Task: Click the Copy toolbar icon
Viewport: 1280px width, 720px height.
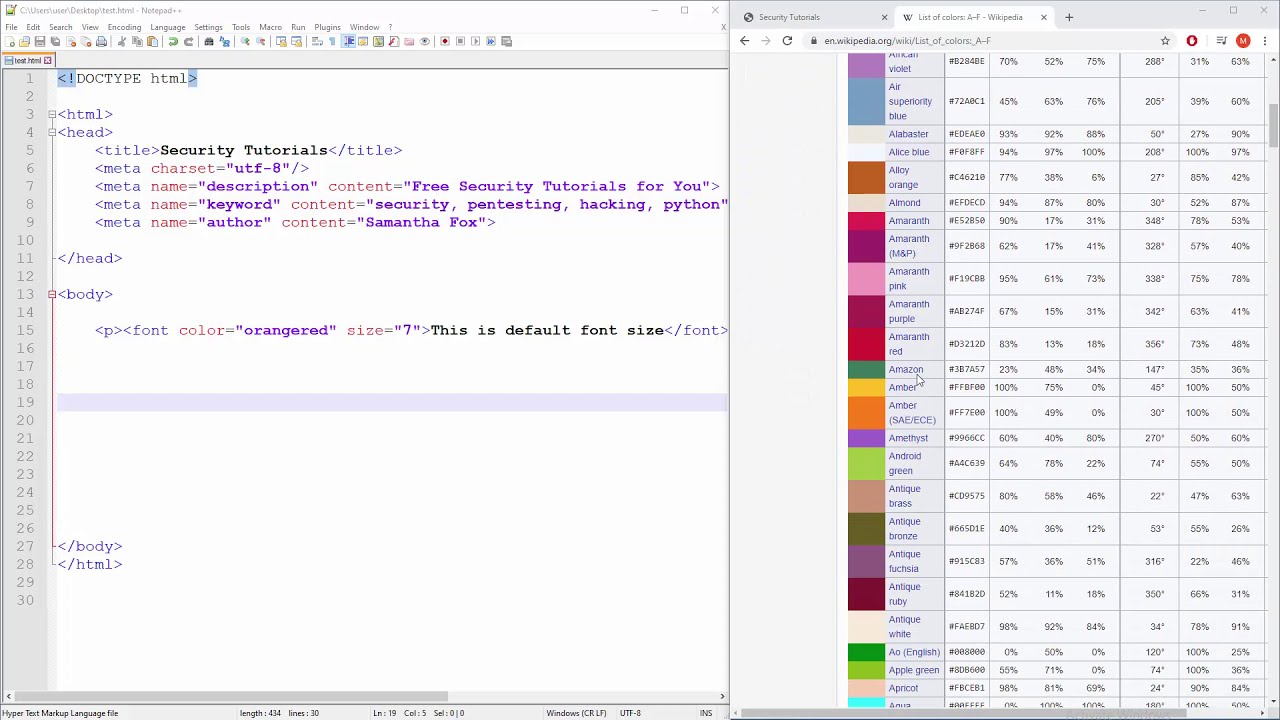Action: coord(137,41)
